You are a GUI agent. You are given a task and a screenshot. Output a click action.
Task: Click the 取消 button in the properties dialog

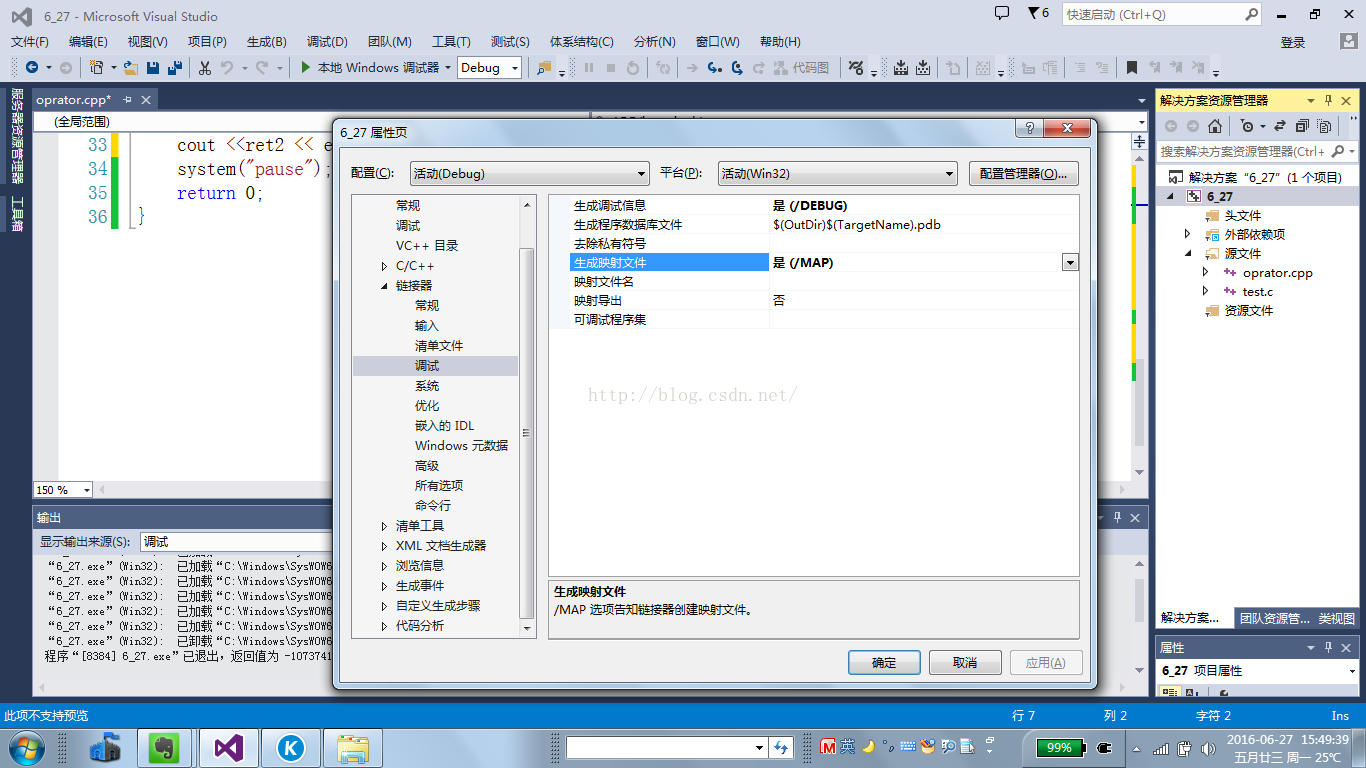965,662
